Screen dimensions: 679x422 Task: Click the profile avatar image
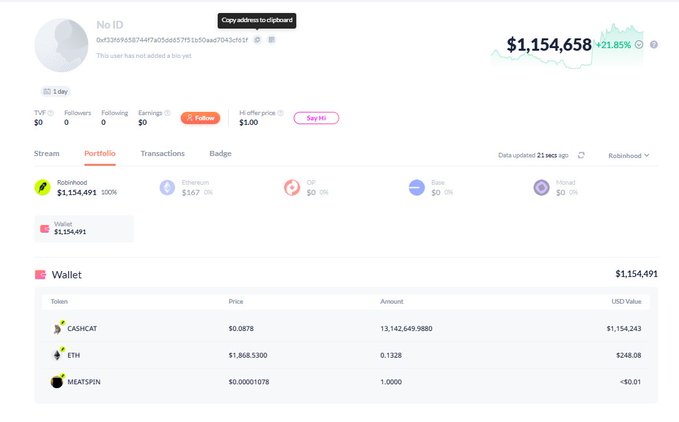coord(61,45)
